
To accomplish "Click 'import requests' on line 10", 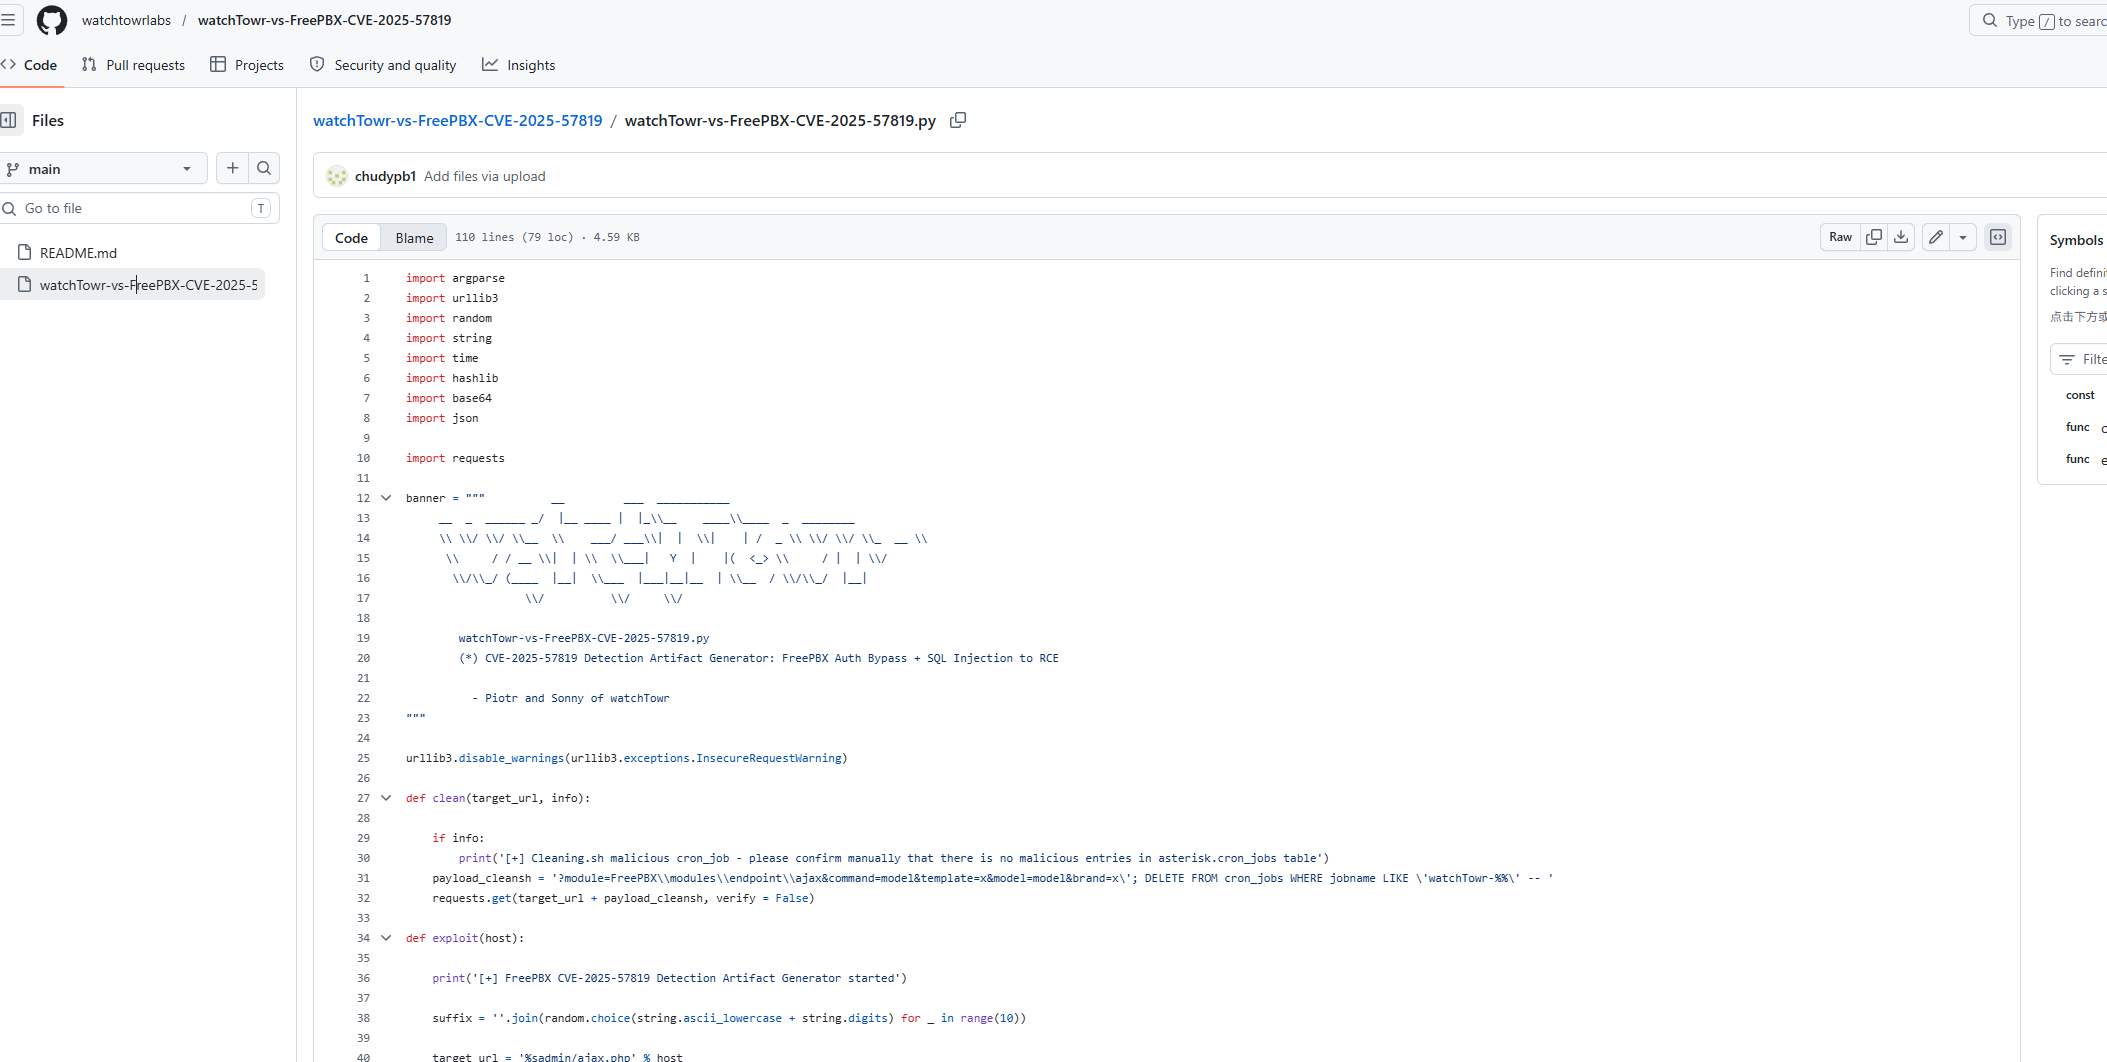I will tap(455, 458).
